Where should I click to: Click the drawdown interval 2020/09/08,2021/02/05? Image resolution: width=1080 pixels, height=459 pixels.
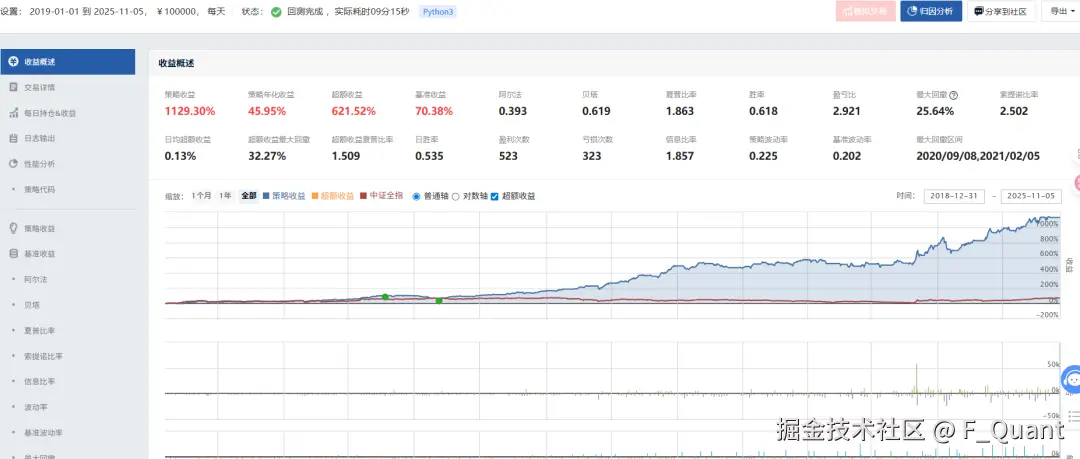978,156
